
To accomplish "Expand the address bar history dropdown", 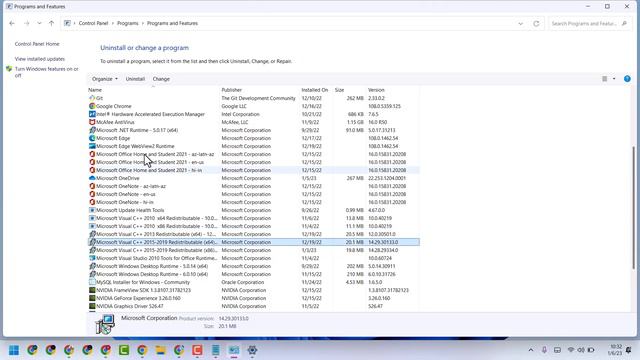I will coord(520,24).
